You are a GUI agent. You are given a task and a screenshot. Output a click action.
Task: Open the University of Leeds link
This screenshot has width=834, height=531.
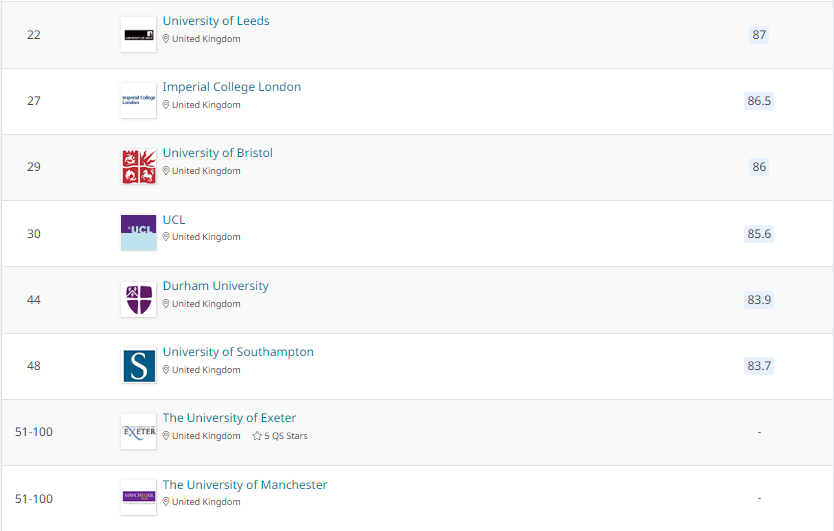(216, 21)
